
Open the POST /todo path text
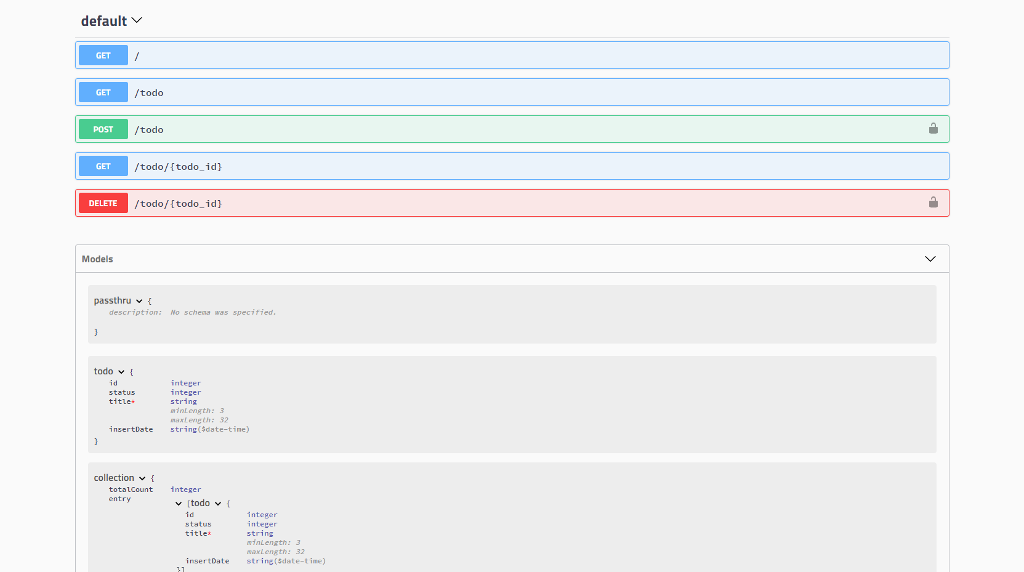point(149,130)
